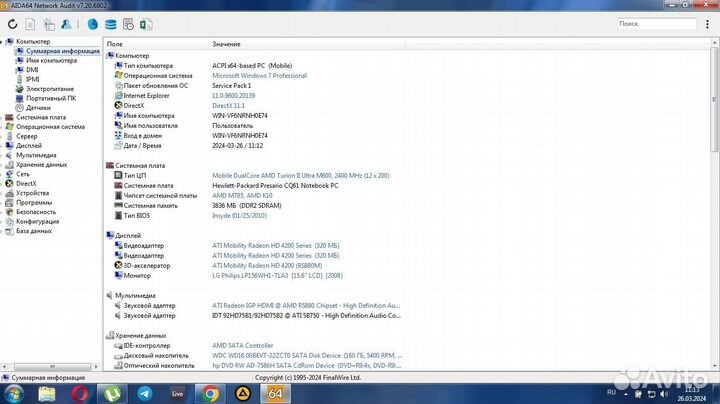Click the LG Philips LP156WH1-TLA3 monitor link

(277, 275)
